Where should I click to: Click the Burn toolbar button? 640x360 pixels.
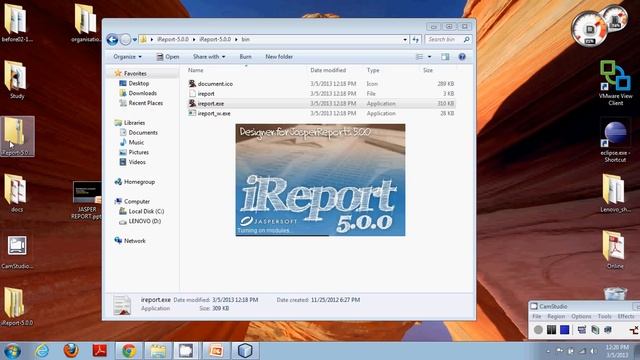pyautogui.click(x=245, y=57)
